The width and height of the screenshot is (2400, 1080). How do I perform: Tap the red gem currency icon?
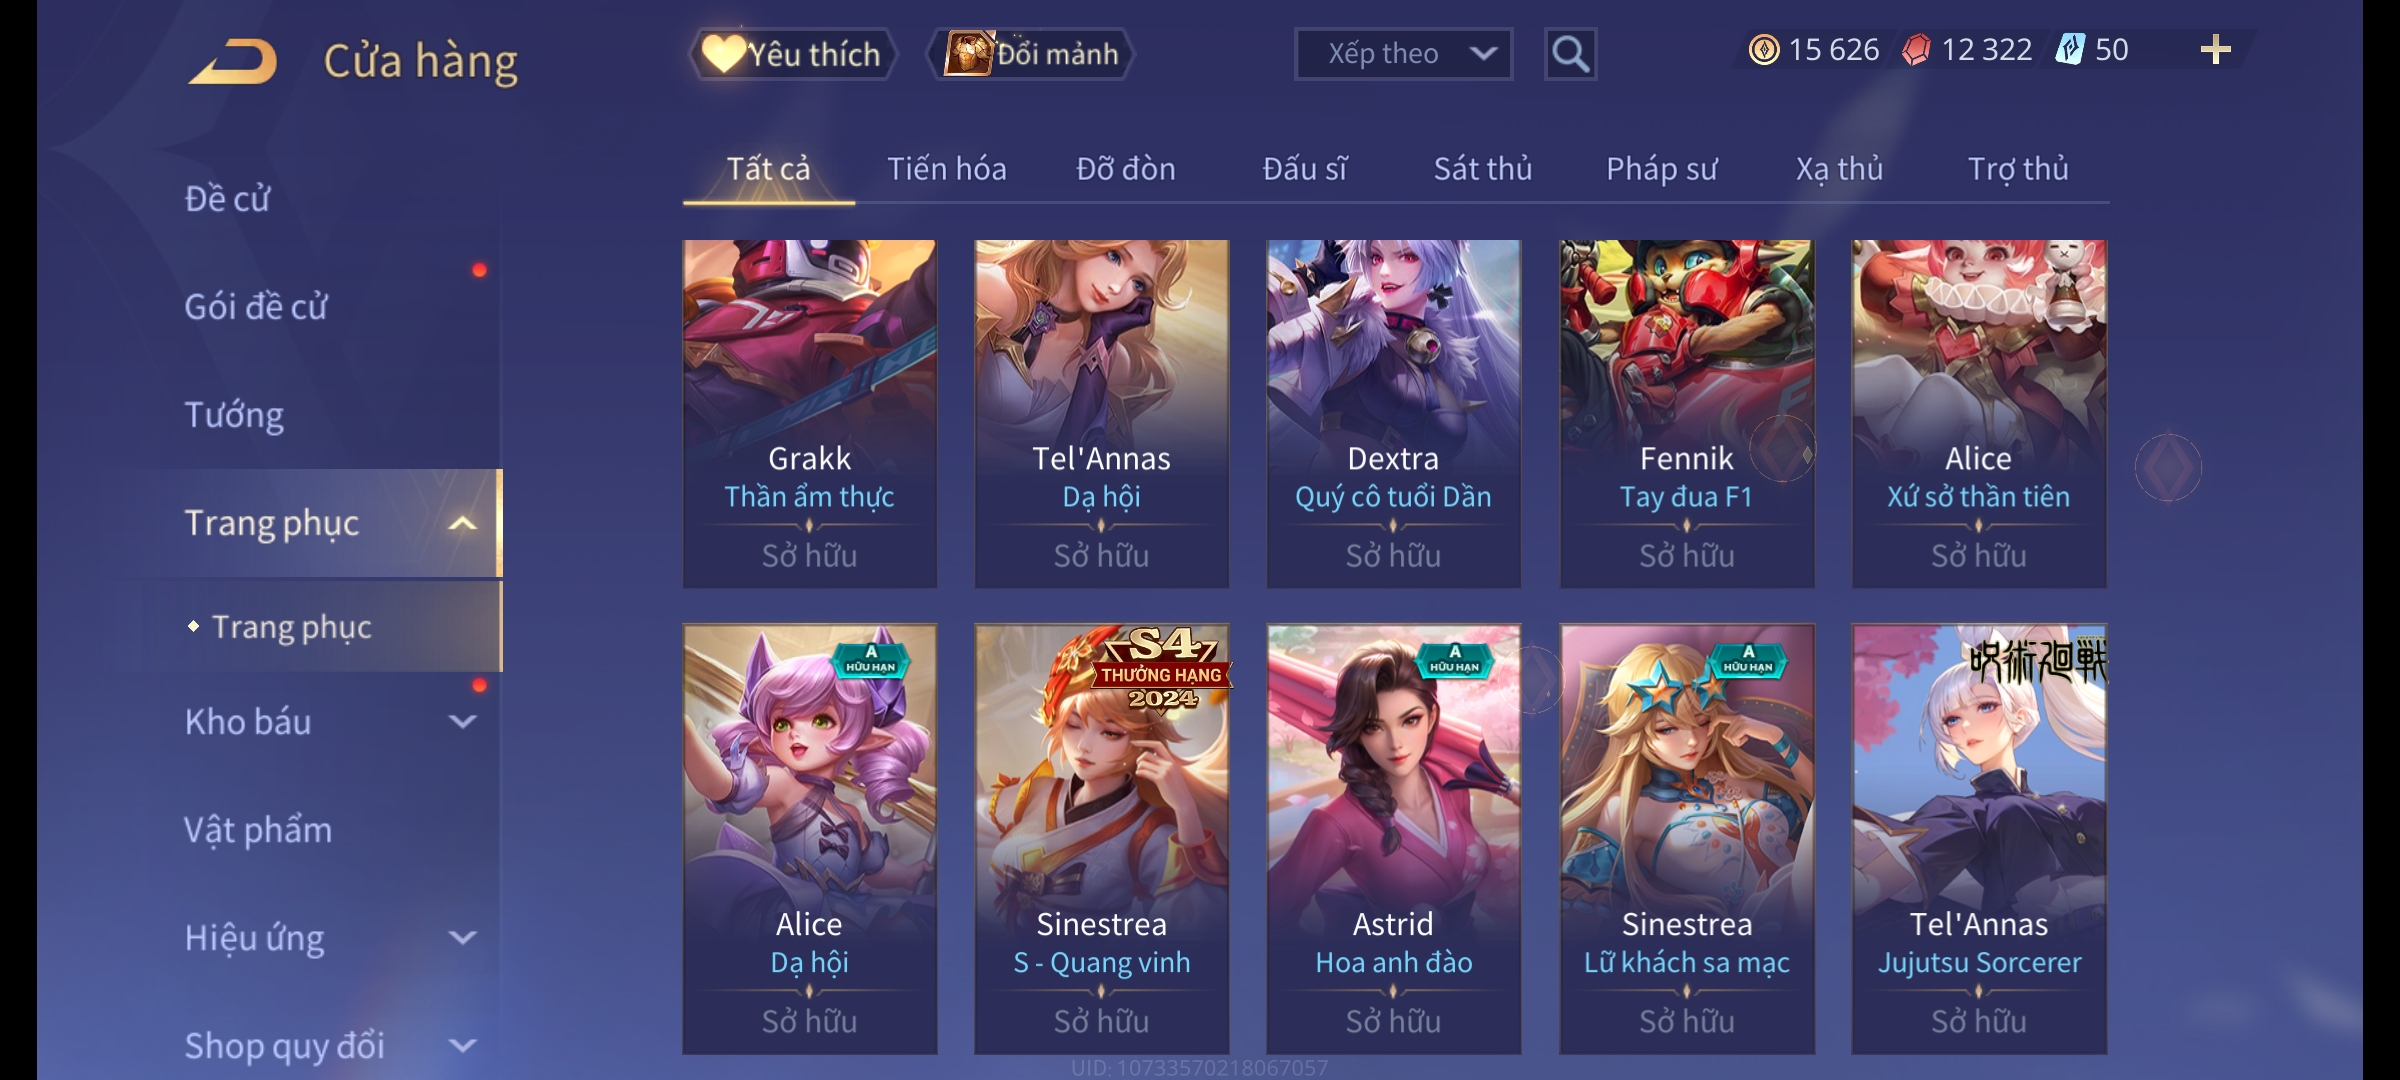point(1916,50)
